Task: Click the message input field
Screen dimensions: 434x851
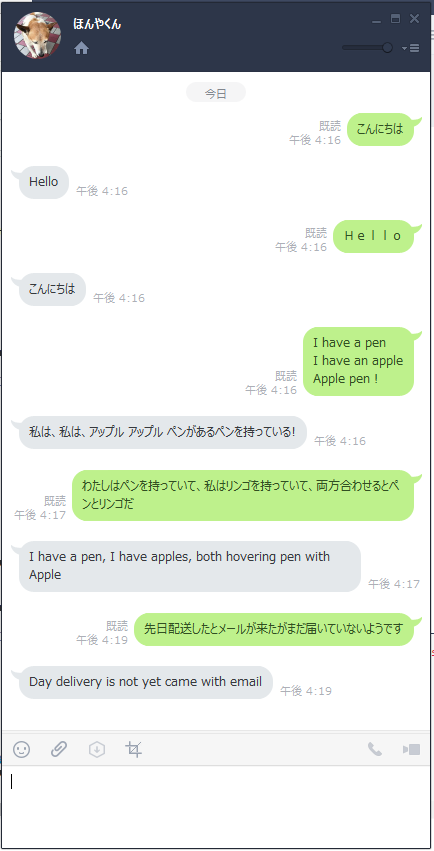Action: [x=217, y=806]
